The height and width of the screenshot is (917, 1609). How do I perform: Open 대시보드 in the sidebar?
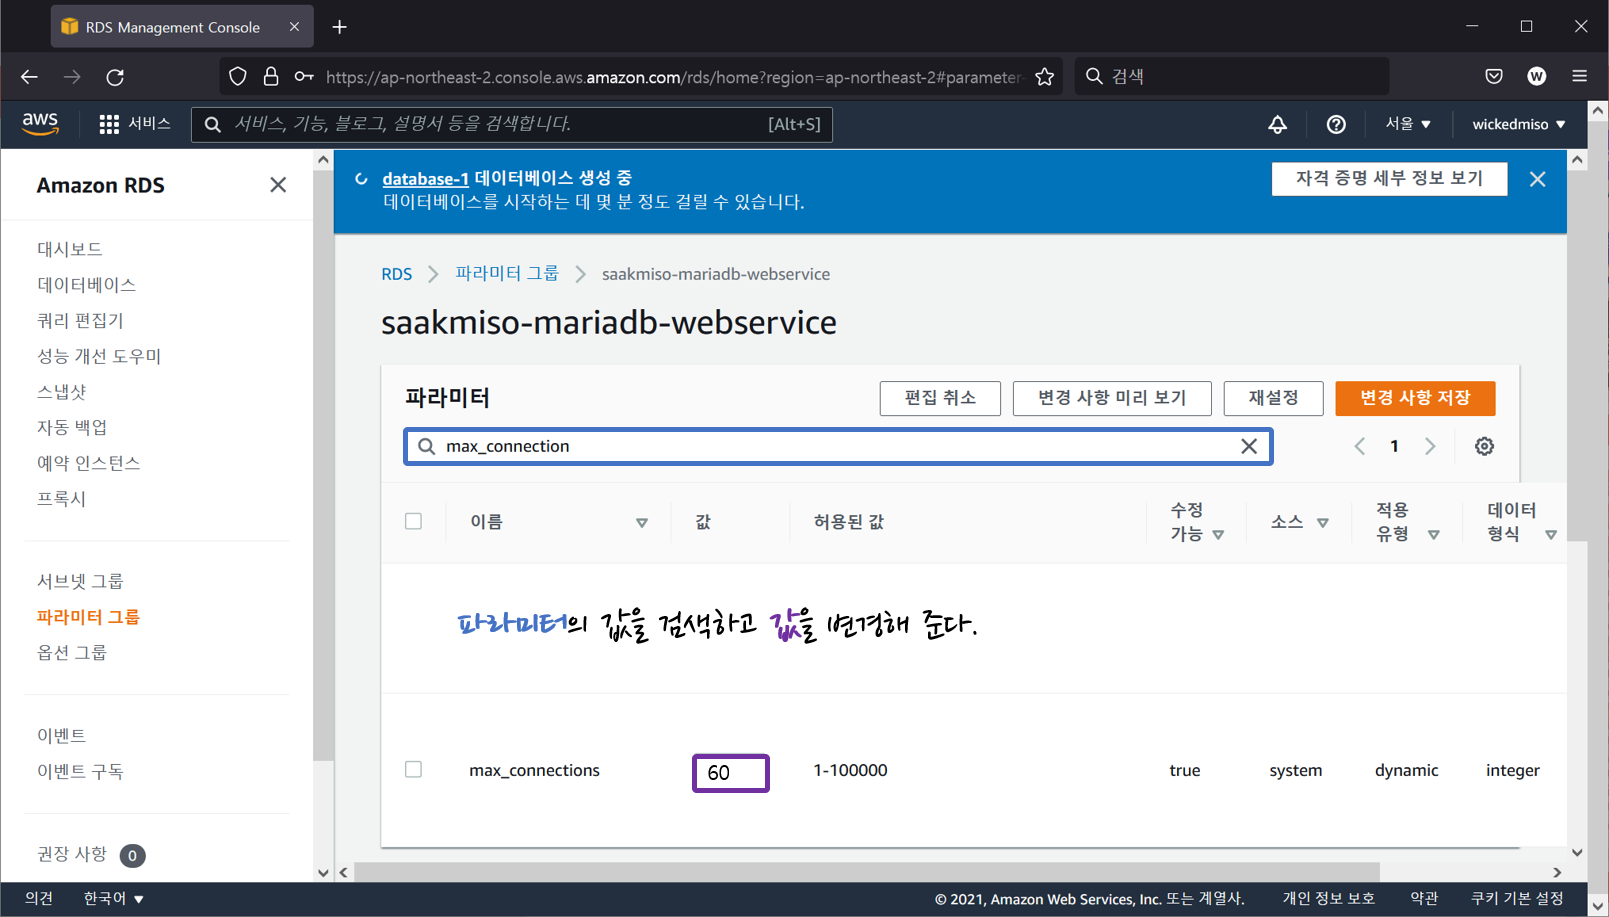click(70, 249)
